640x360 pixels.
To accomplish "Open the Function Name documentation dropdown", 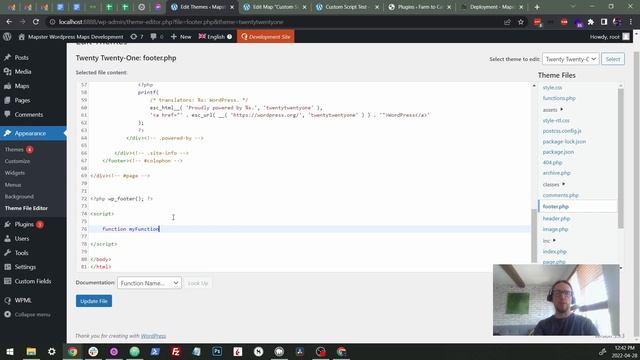I will pos(149,283).
